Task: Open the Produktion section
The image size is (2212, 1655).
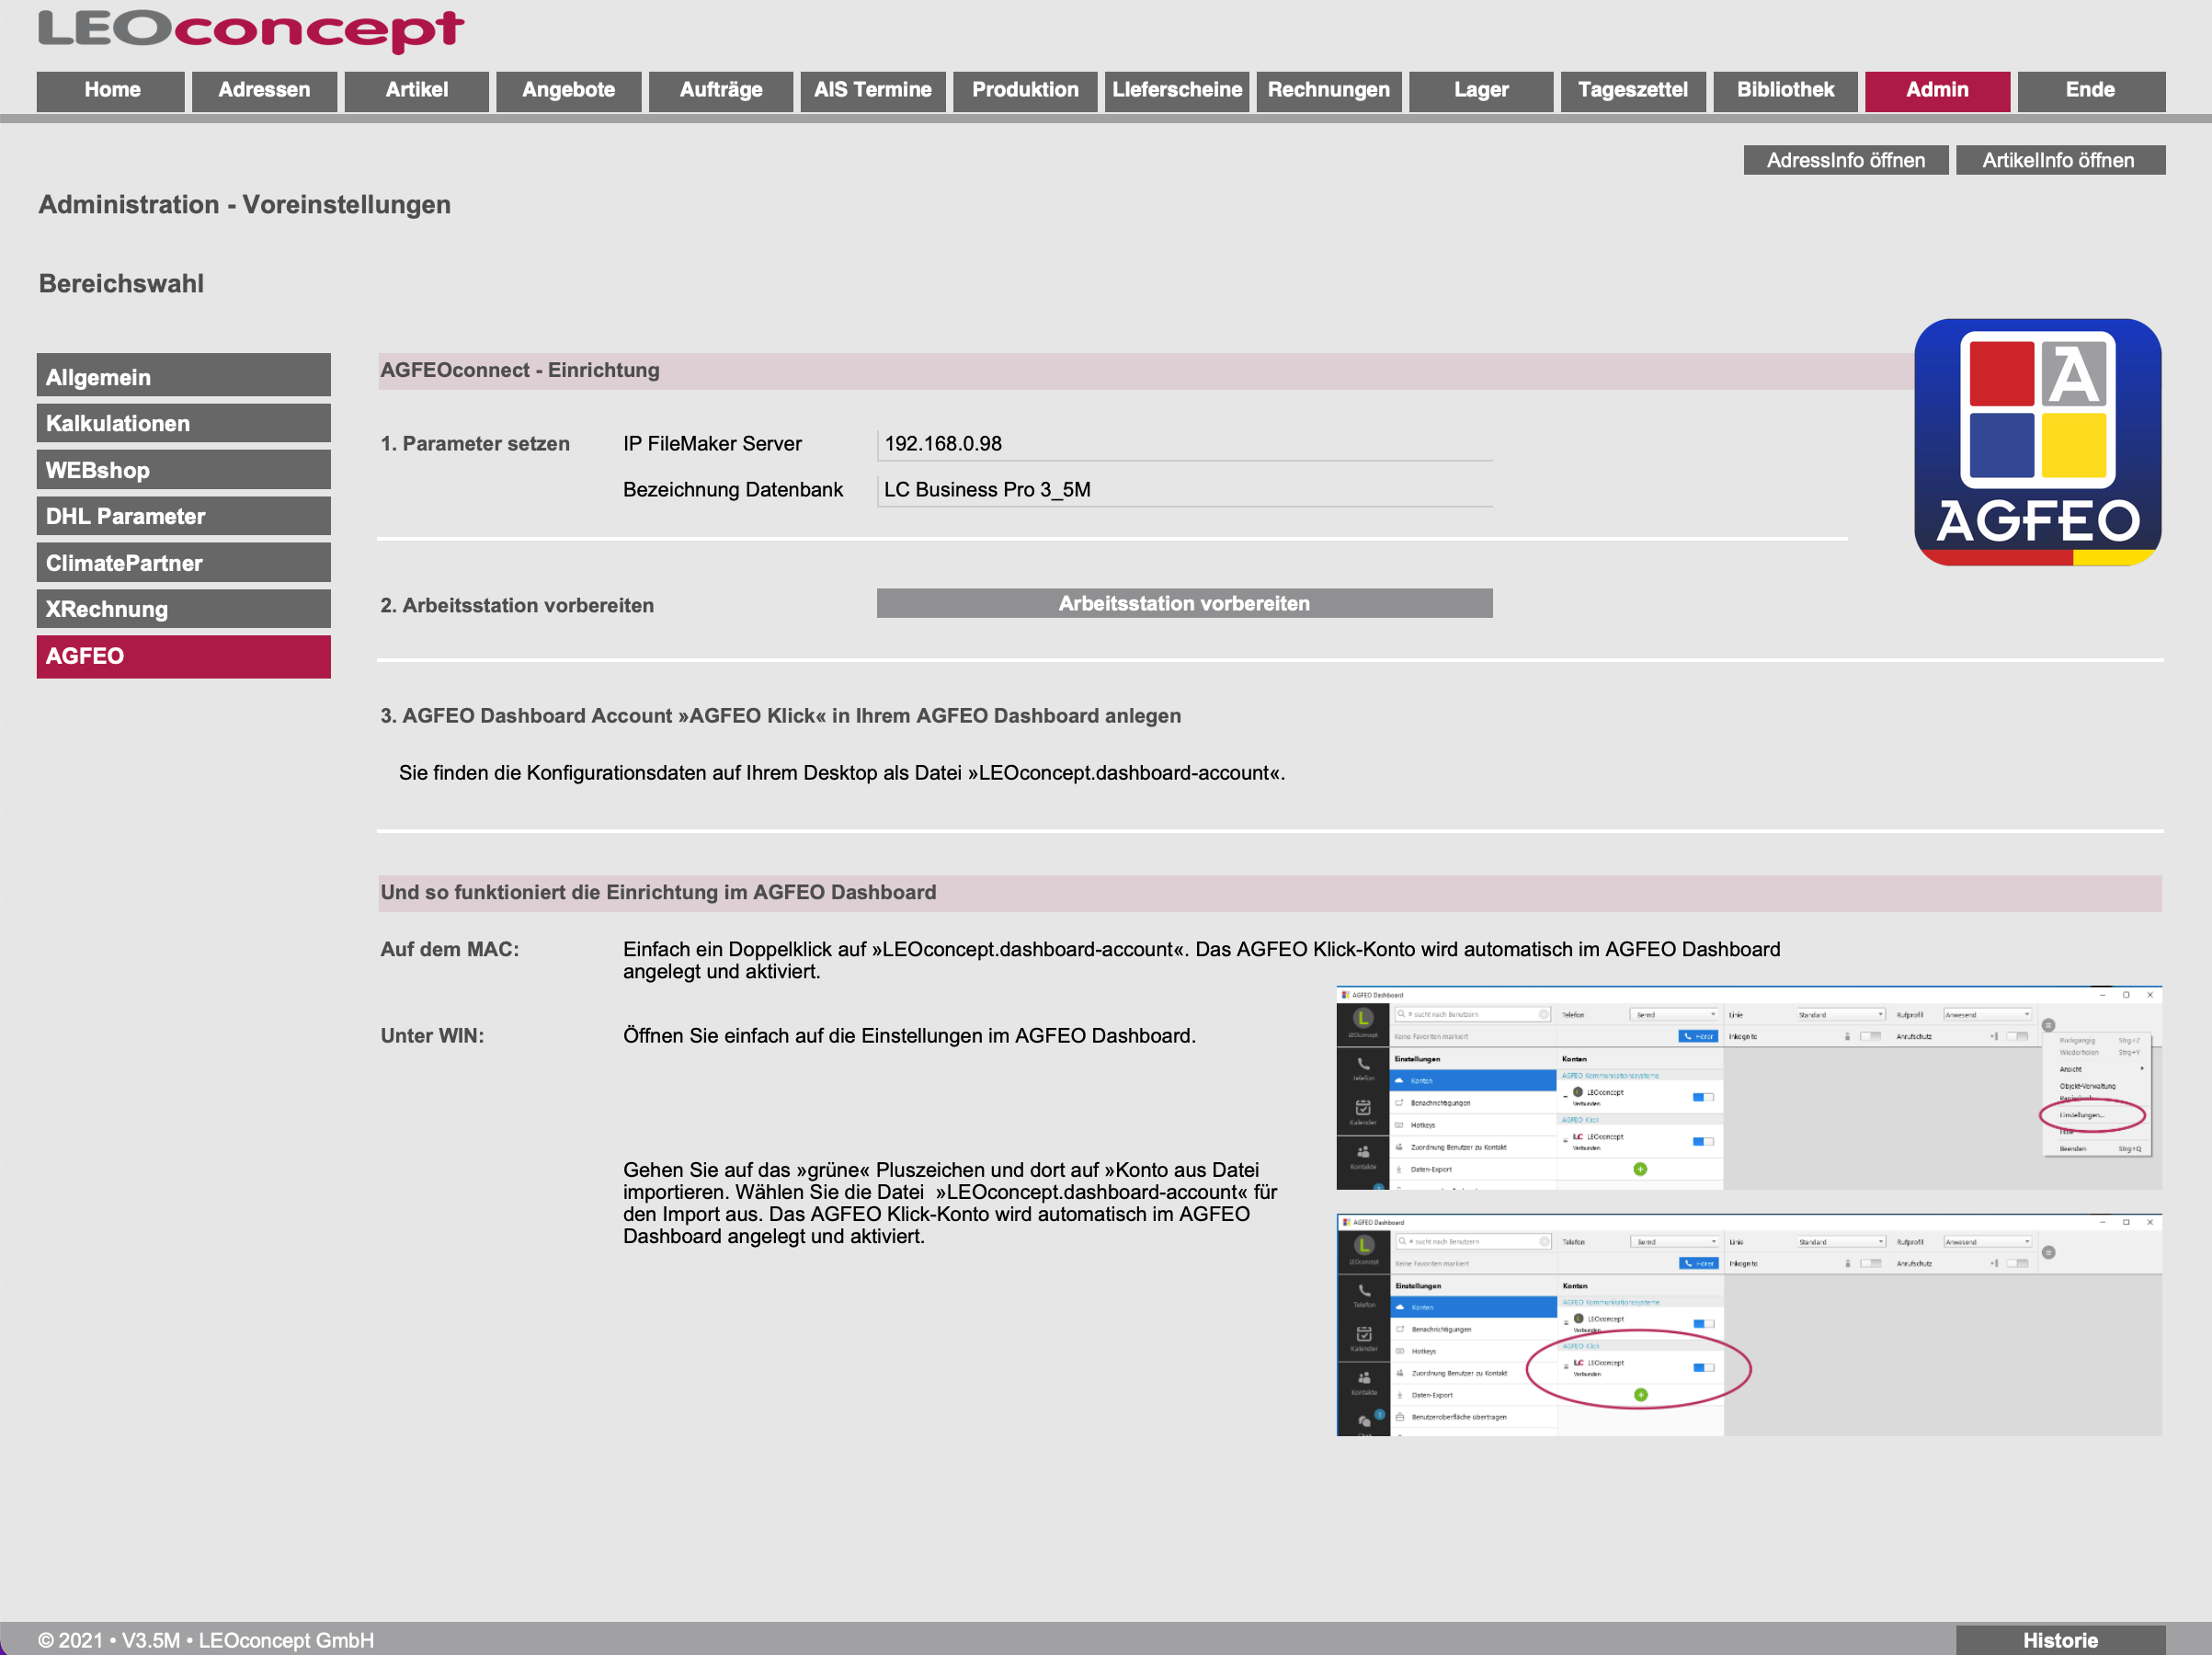Action: (1025, 91)
